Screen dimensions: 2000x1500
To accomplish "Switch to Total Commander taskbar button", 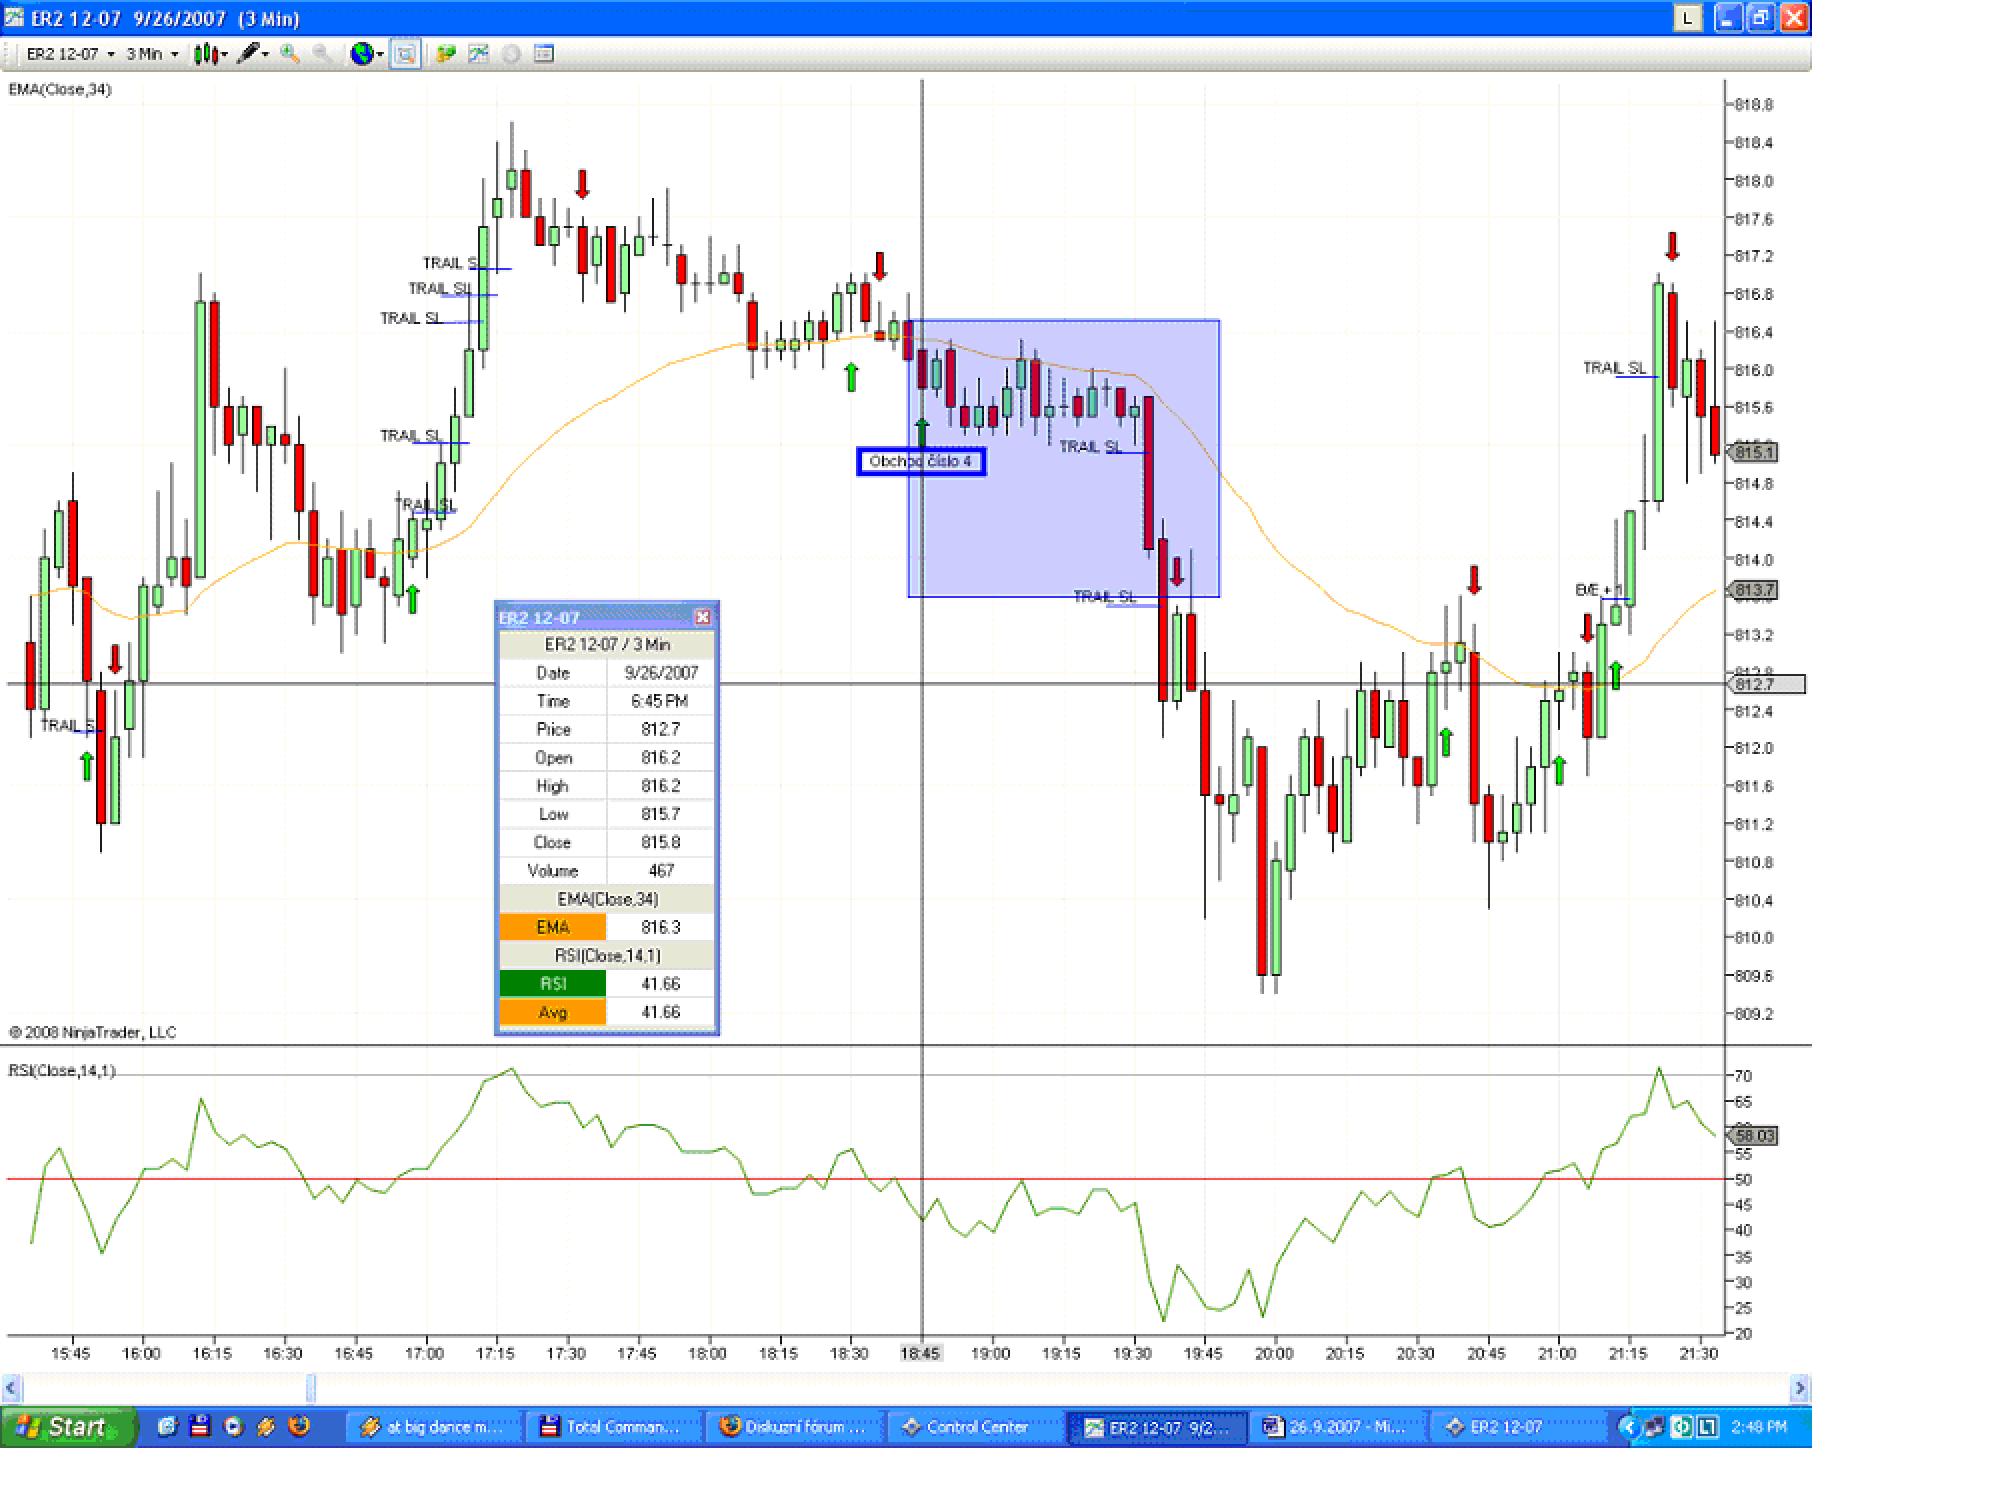I will (x=610, y=1427).
